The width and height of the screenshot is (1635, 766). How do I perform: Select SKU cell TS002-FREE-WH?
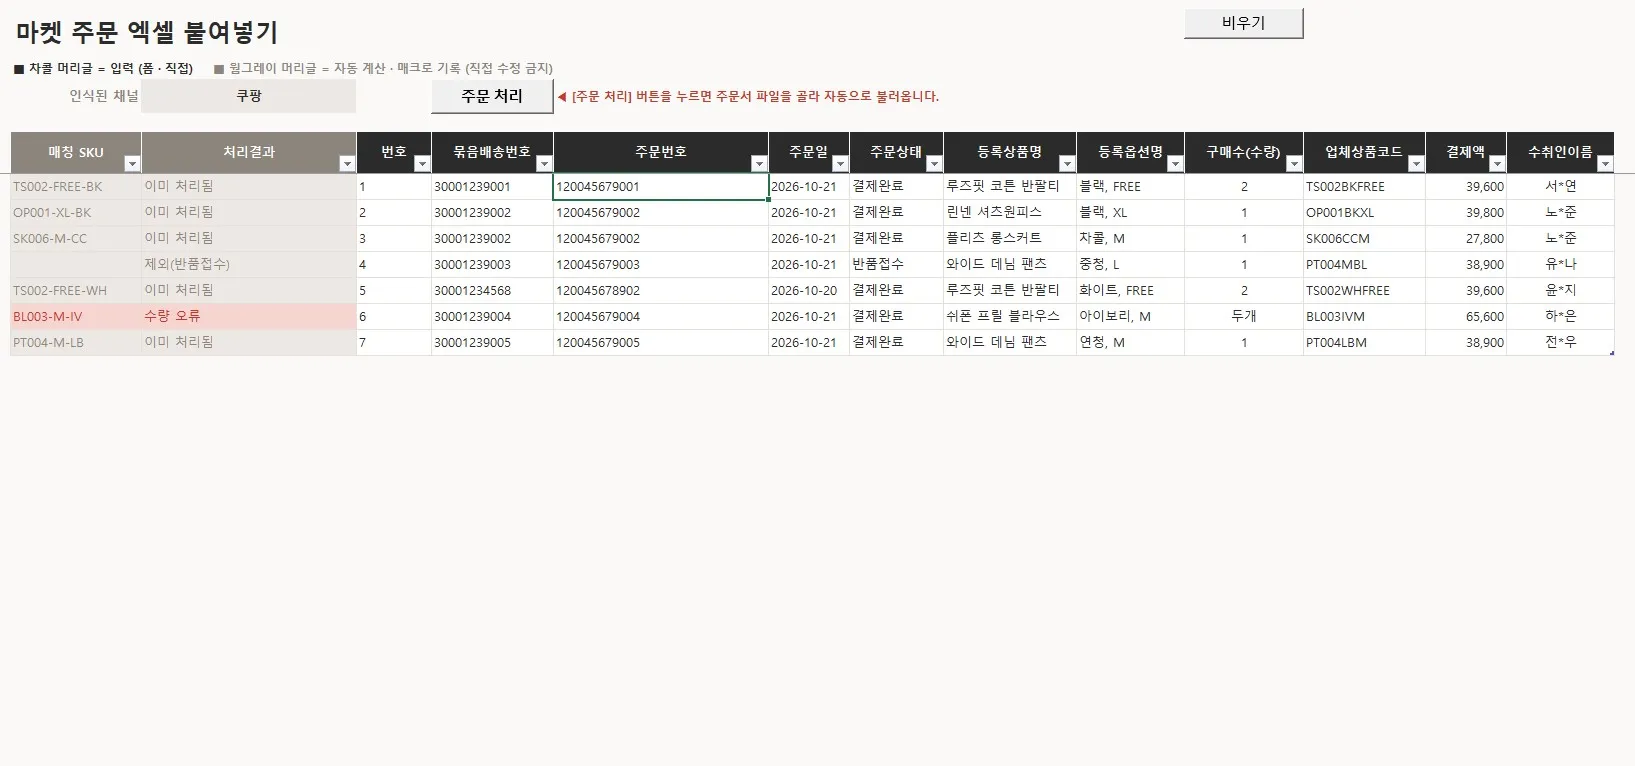(x=76, y=291)
